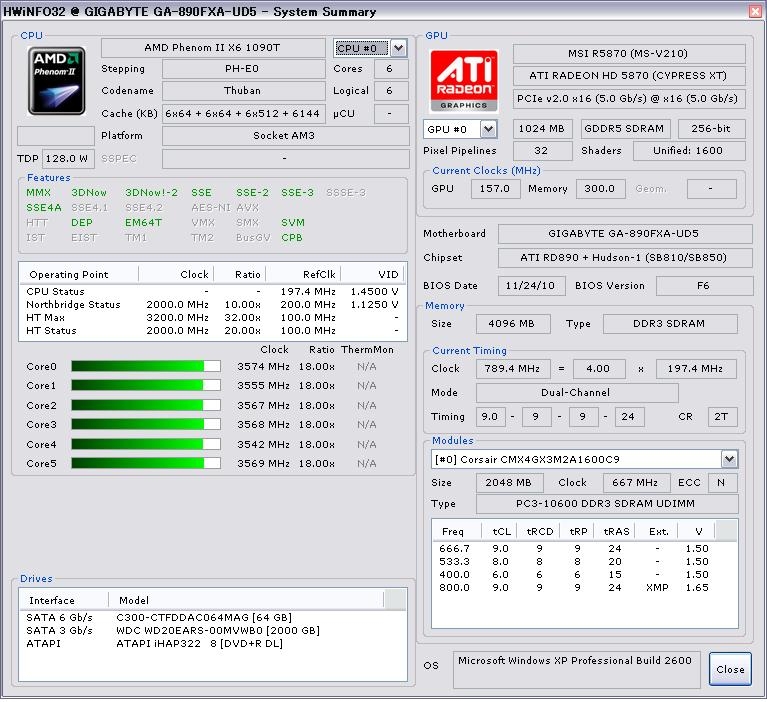Viewport: 767px width, 702px height.
Task: Click the AMD Phenom II X6 1090T name field
Action: point(218,48)
